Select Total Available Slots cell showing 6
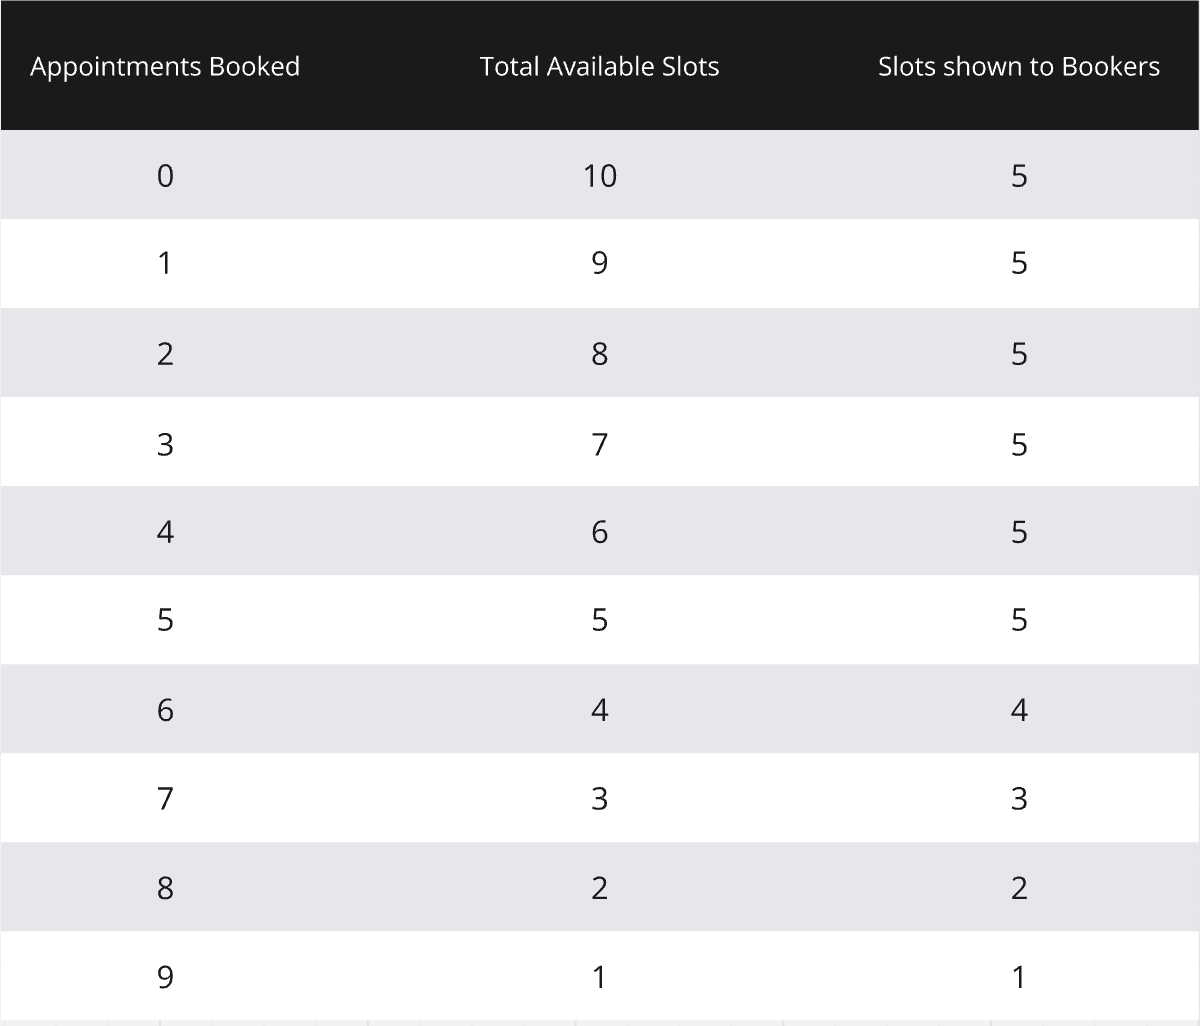Image resolution: width=1200 pixels, height=1026 pixels. pos(599,532)
